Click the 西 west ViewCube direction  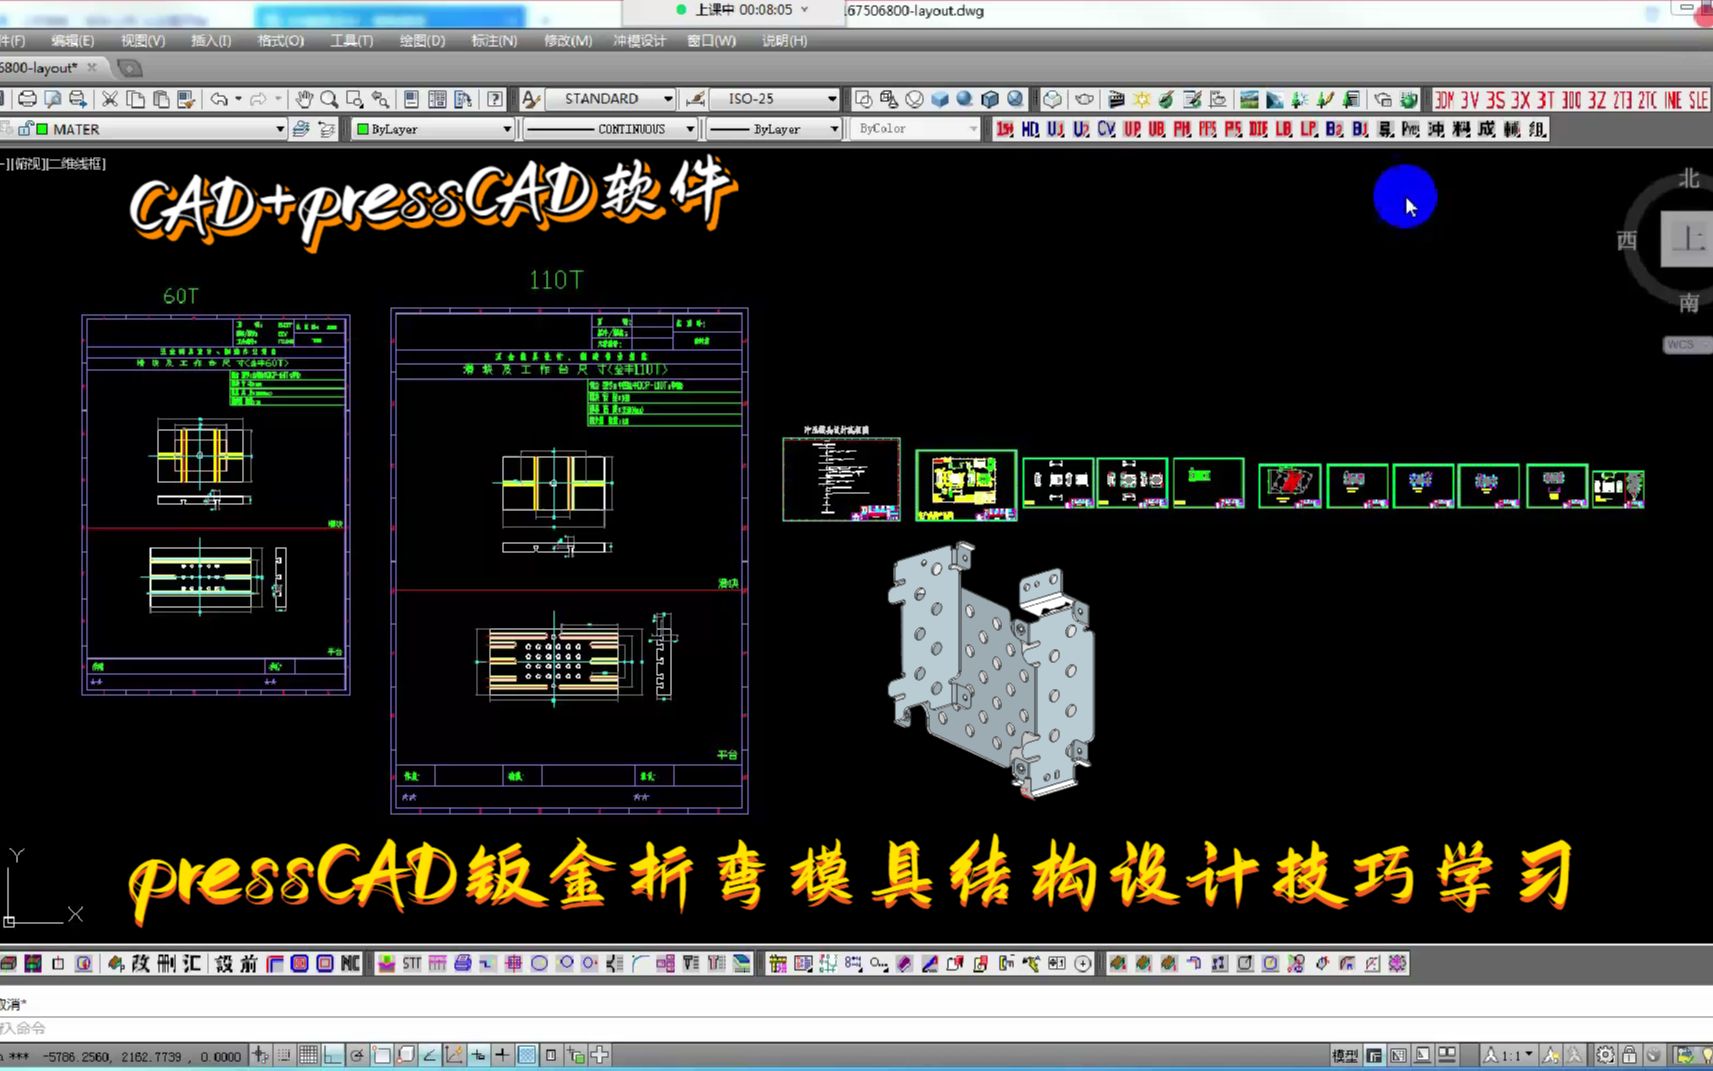tap(1627, 240)
